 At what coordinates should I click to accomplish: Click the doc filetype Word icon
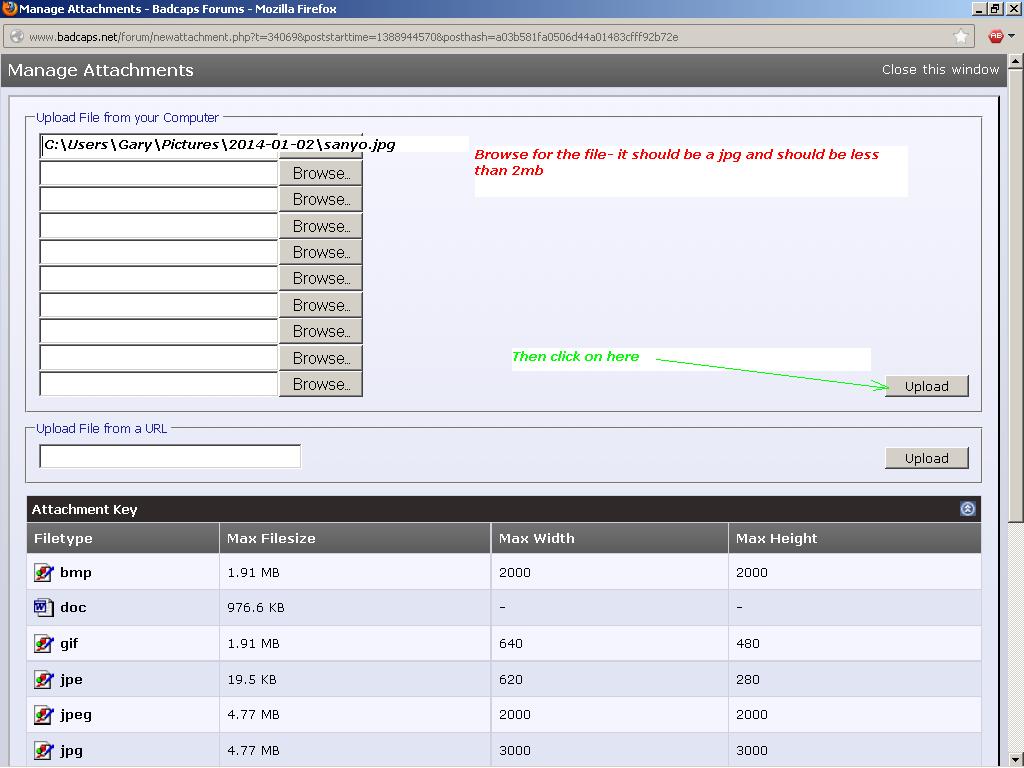pyautogui.click(x=43, y=607)
